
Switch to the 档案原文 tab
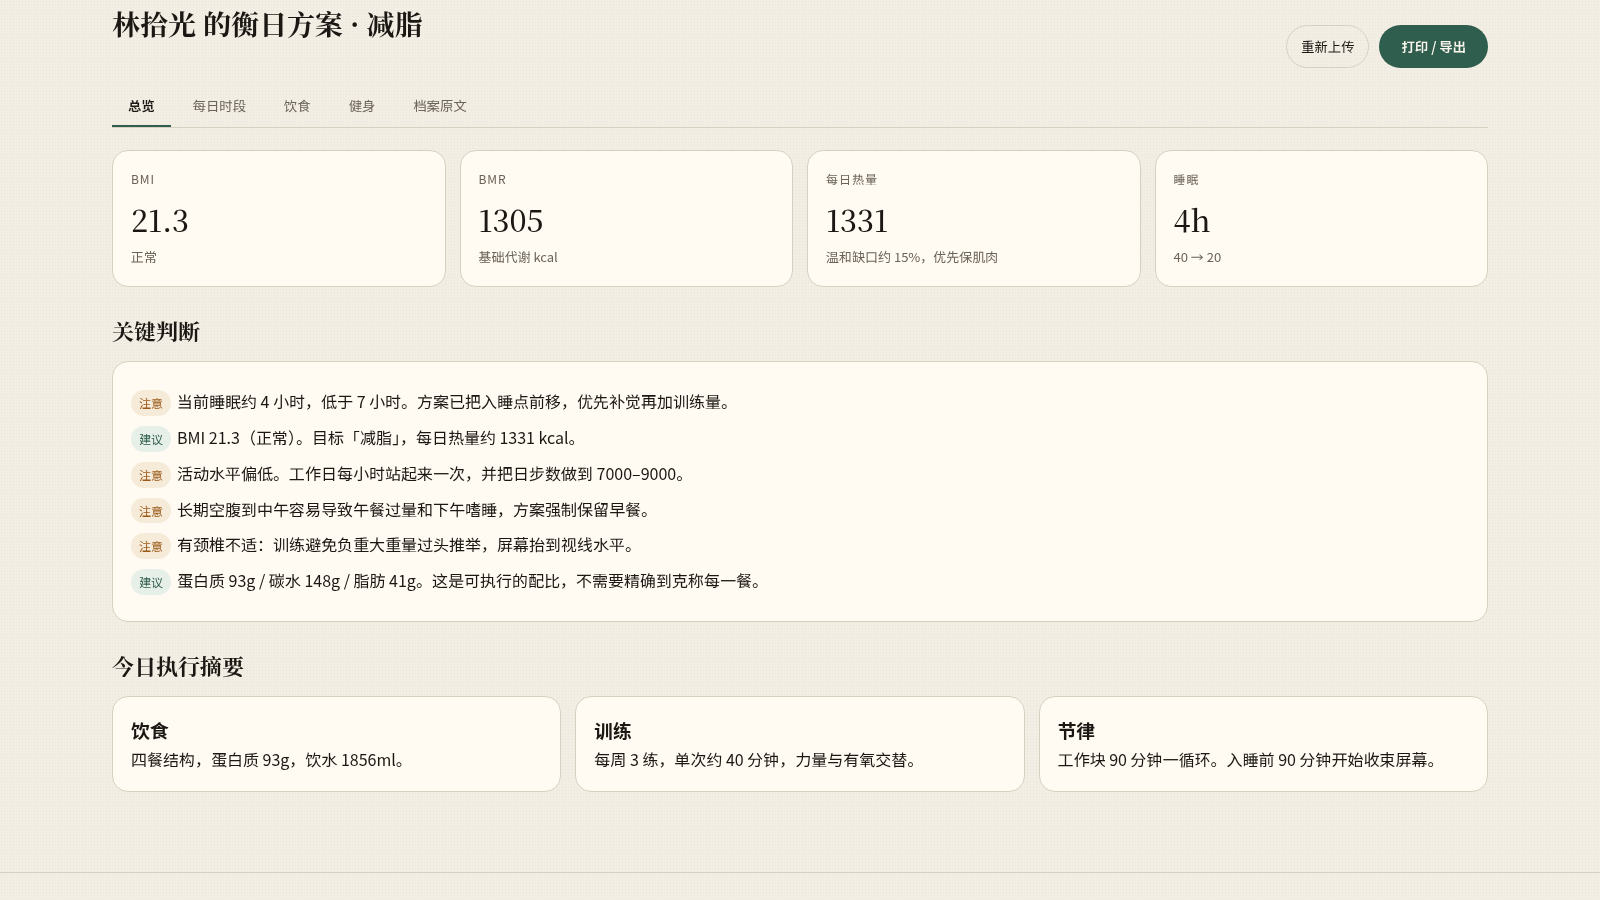pyautogui.click(x=440, y=106)
